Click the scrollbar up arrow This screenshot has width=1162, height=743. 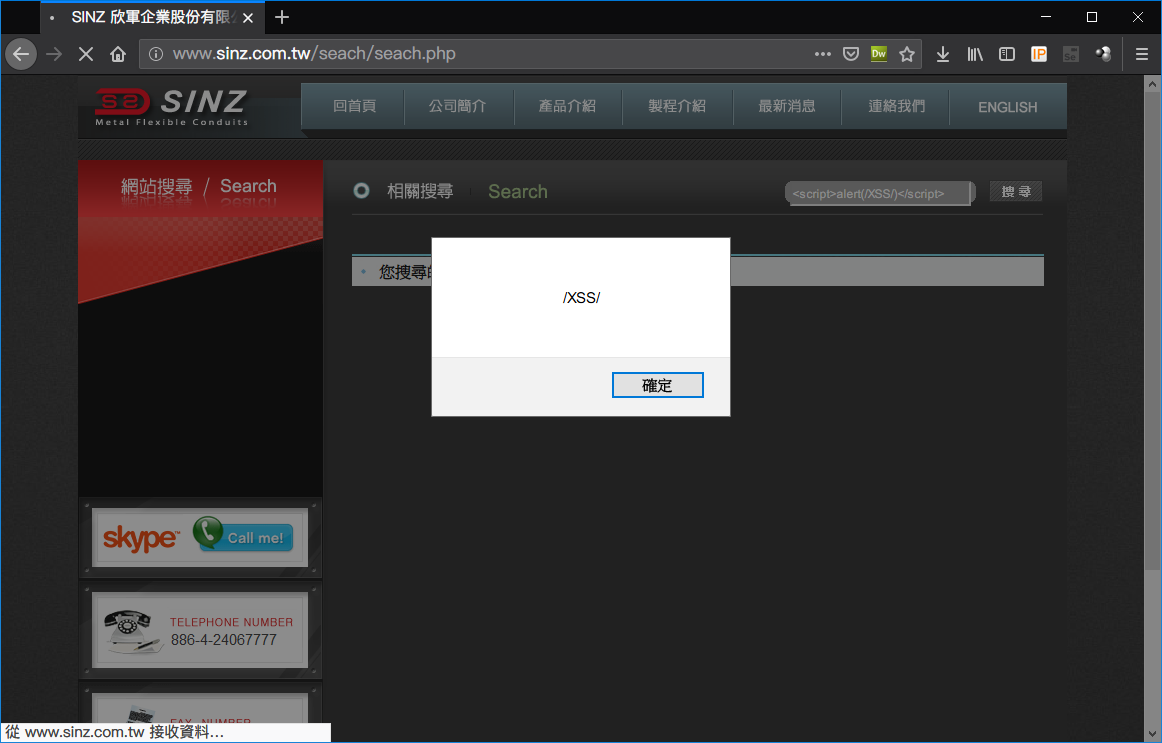1152,84
